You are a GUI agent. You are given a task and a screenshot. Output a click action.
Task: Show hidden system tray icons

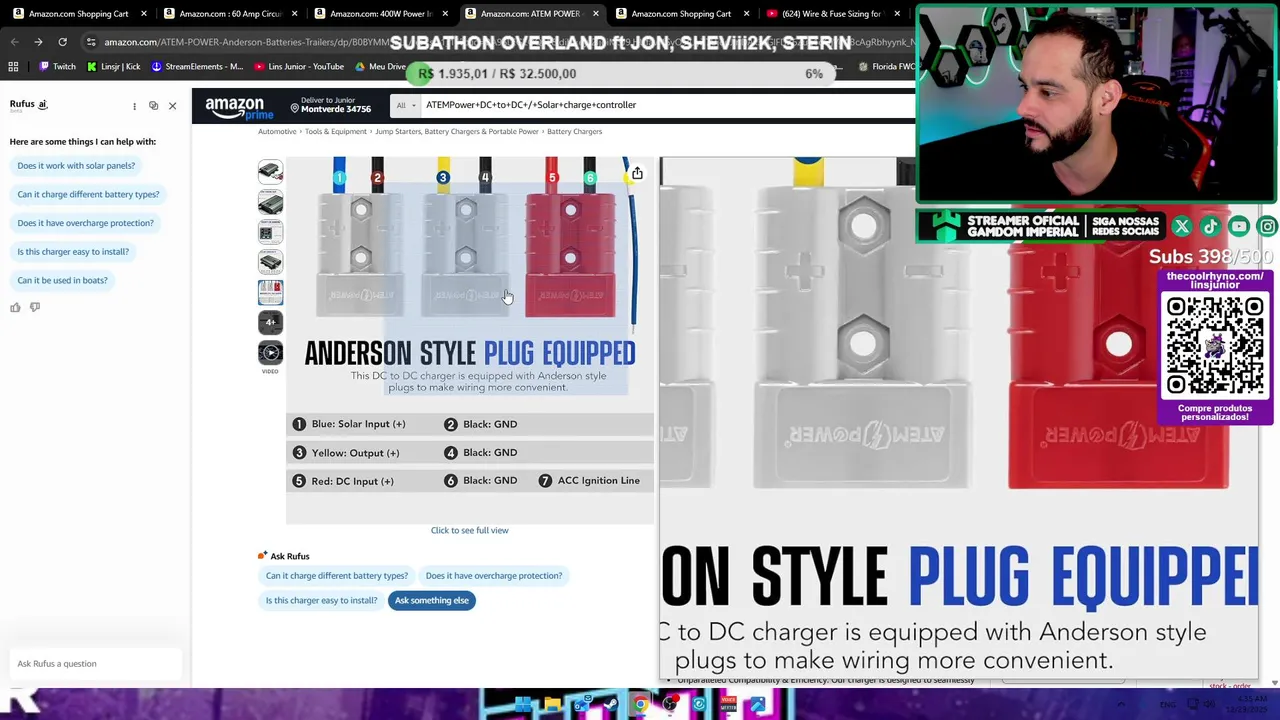(x=1121, y=705)
